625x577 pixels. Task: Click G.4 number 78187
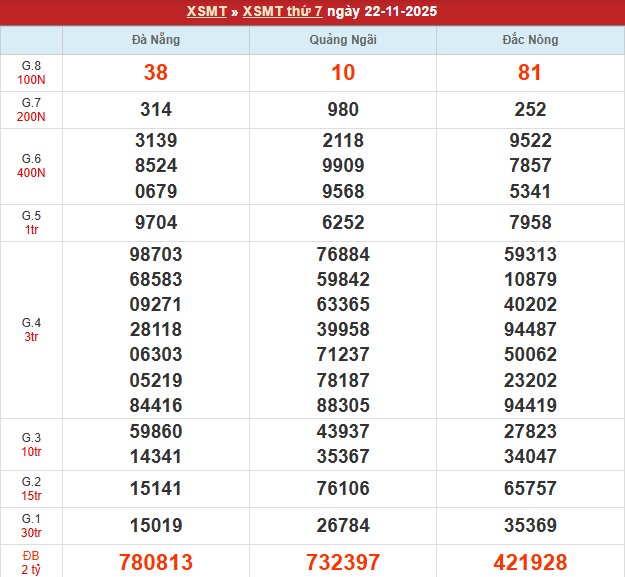(x=343, y=380)
